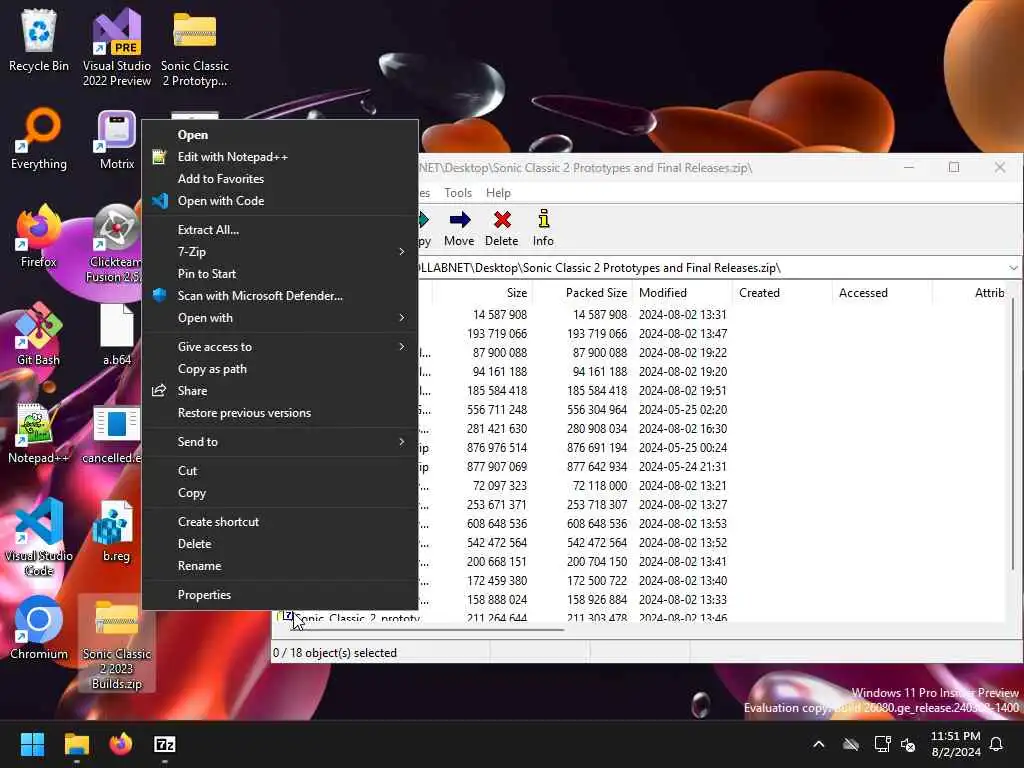Open the Chromium desktop shortcut
The image size is (1024, 768).
click(x=39, y=628)
